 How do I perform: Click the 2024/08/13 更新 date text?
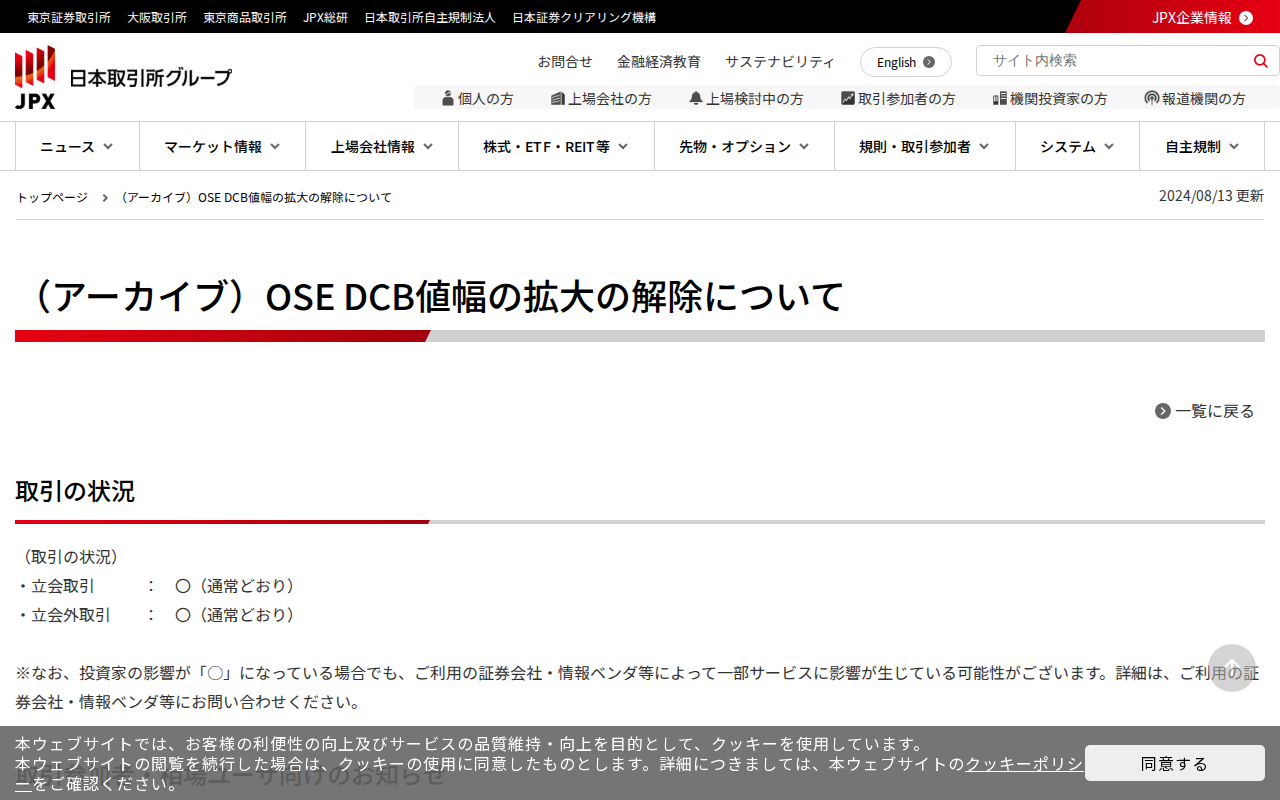(x=1211, y=196)
